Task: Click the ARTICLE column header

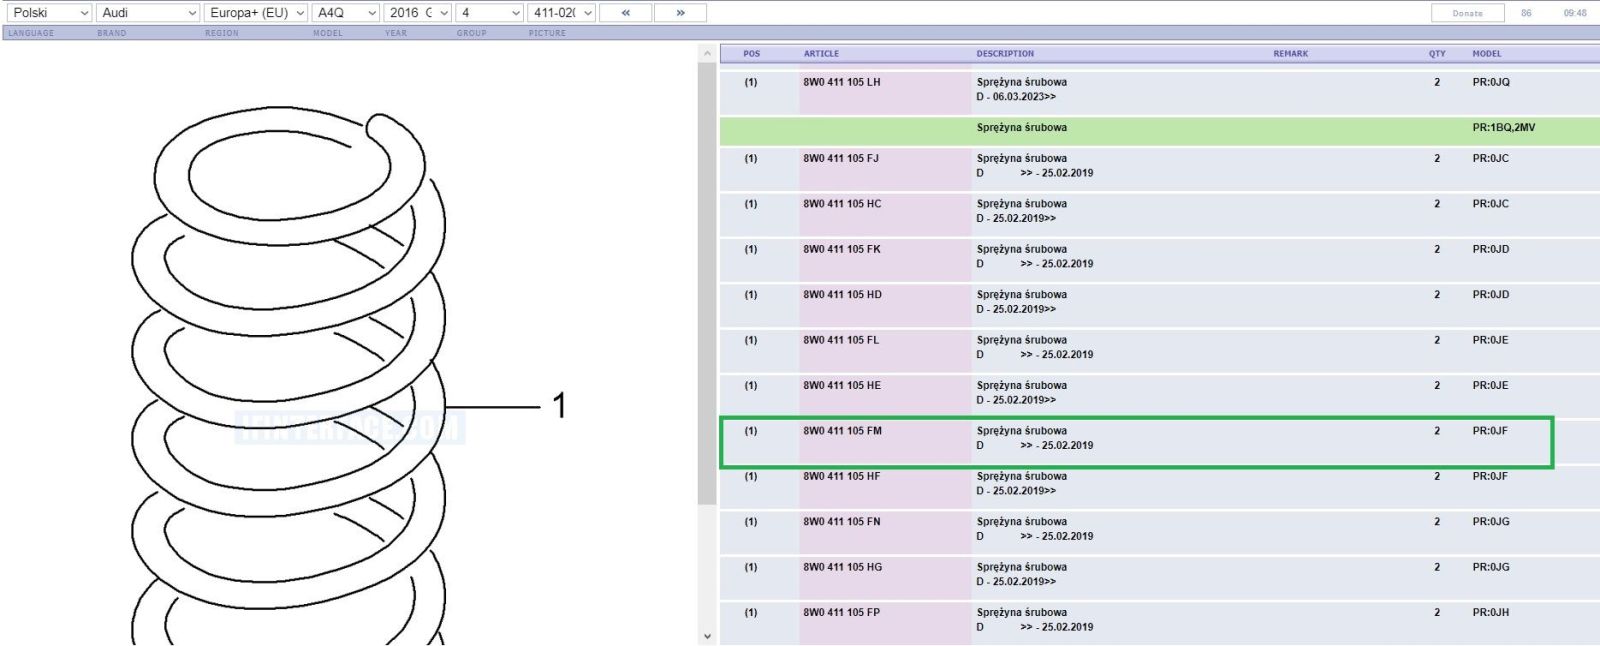Action: [x=821, y=54]
